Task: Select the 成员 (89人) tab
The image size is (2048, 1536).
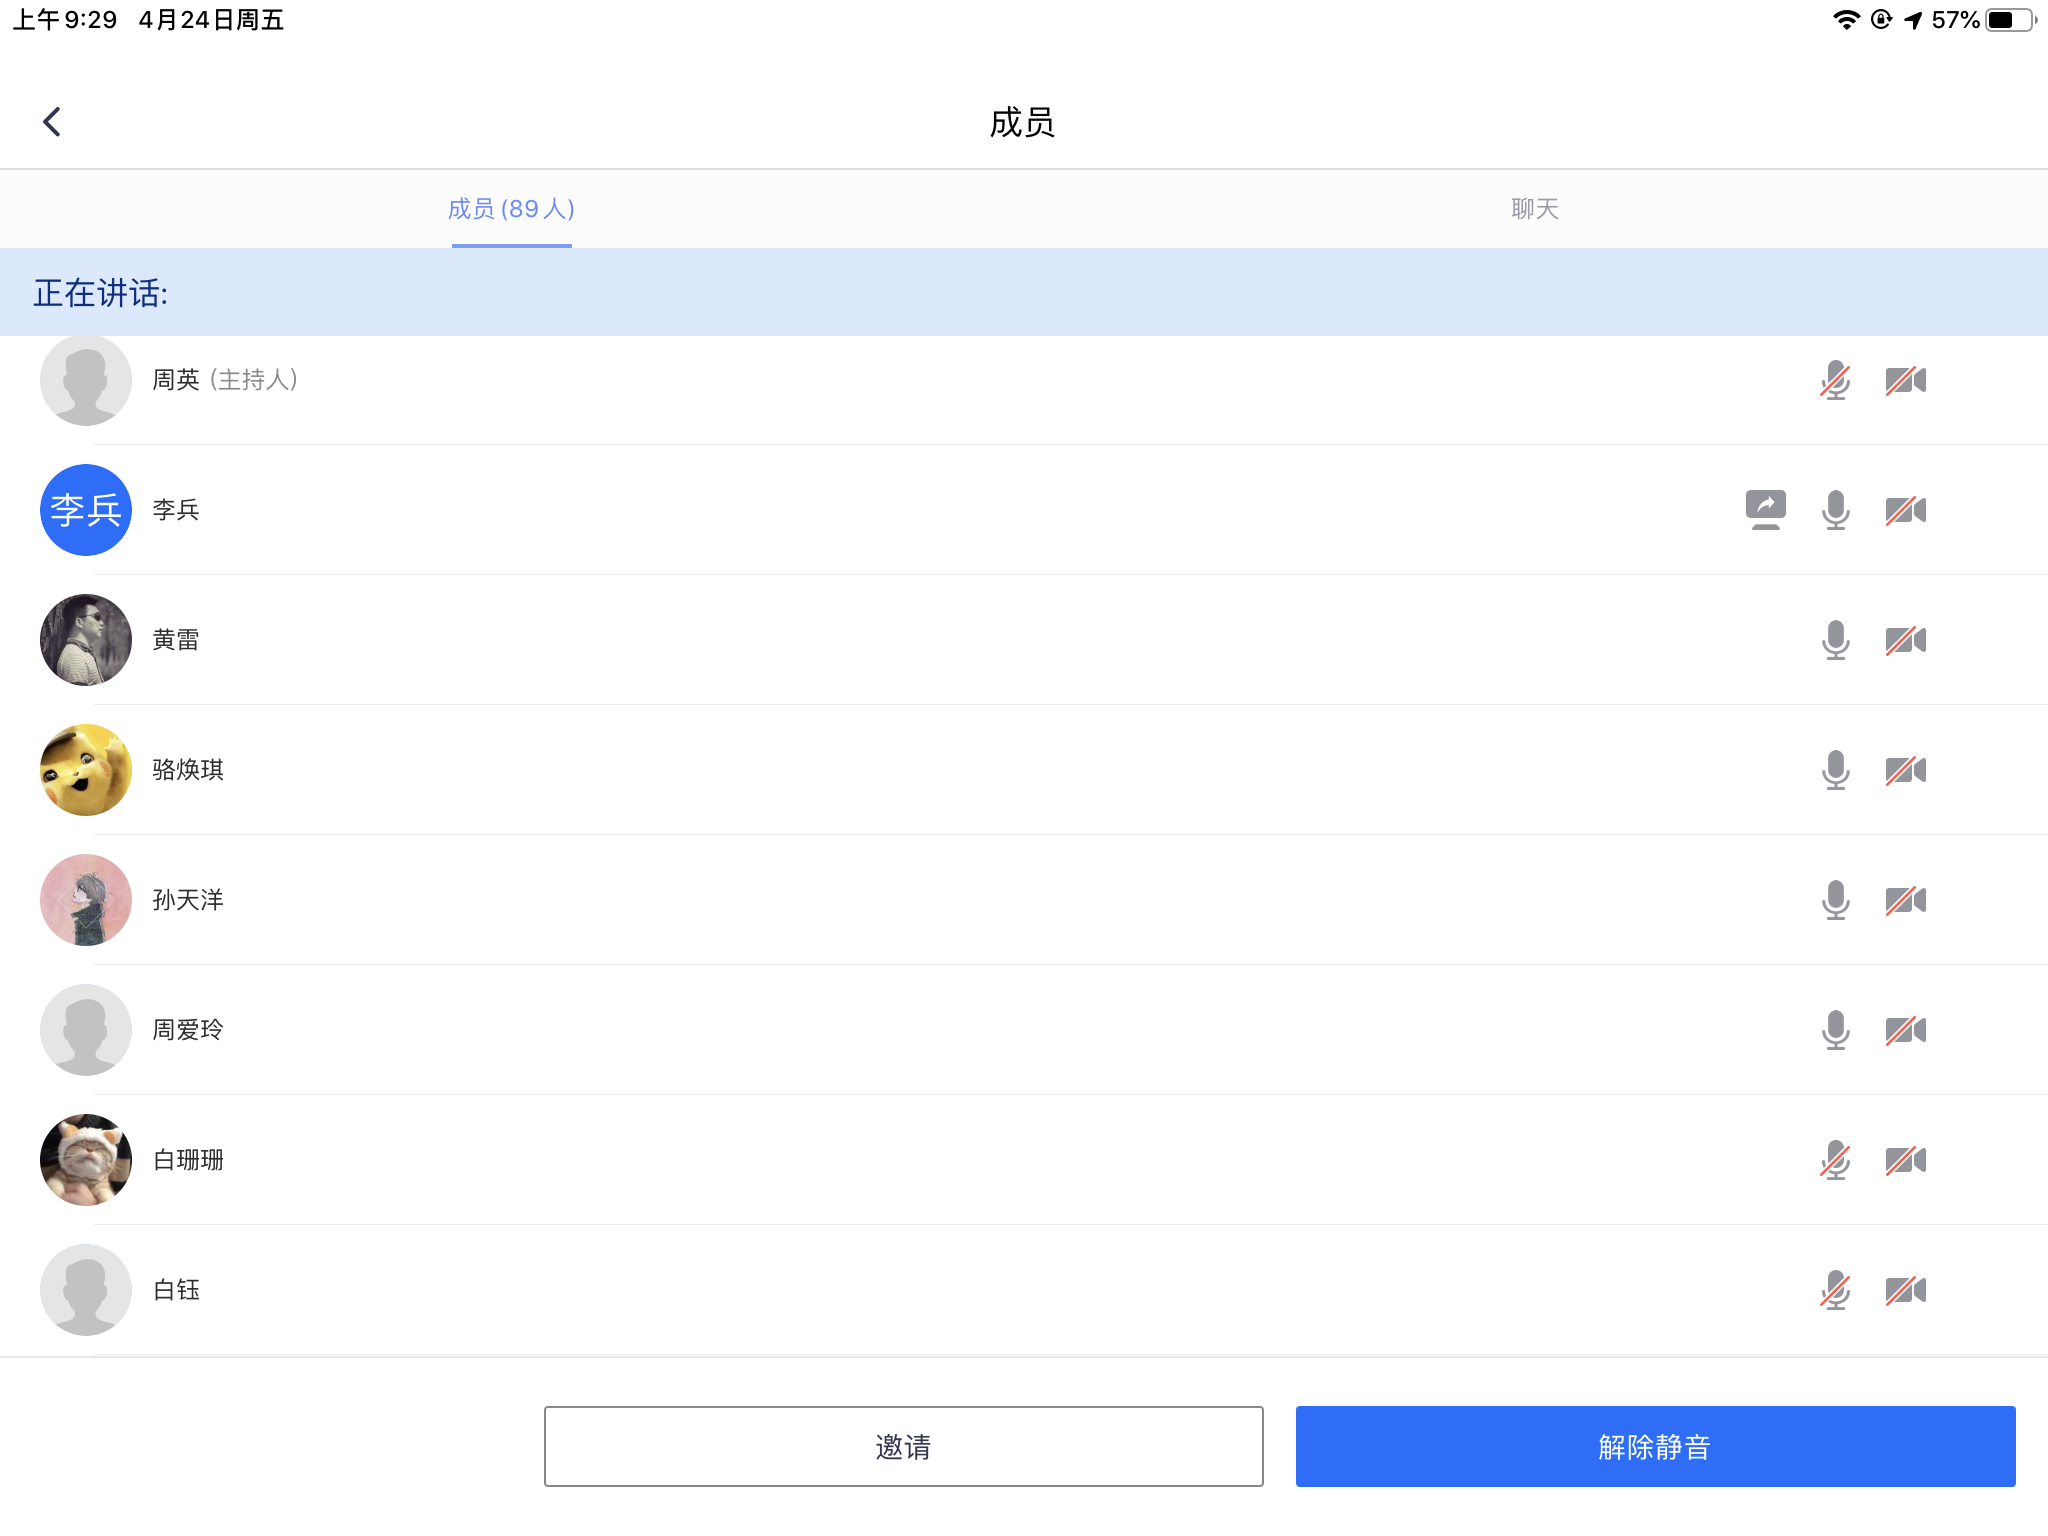Action: (511, 209)
